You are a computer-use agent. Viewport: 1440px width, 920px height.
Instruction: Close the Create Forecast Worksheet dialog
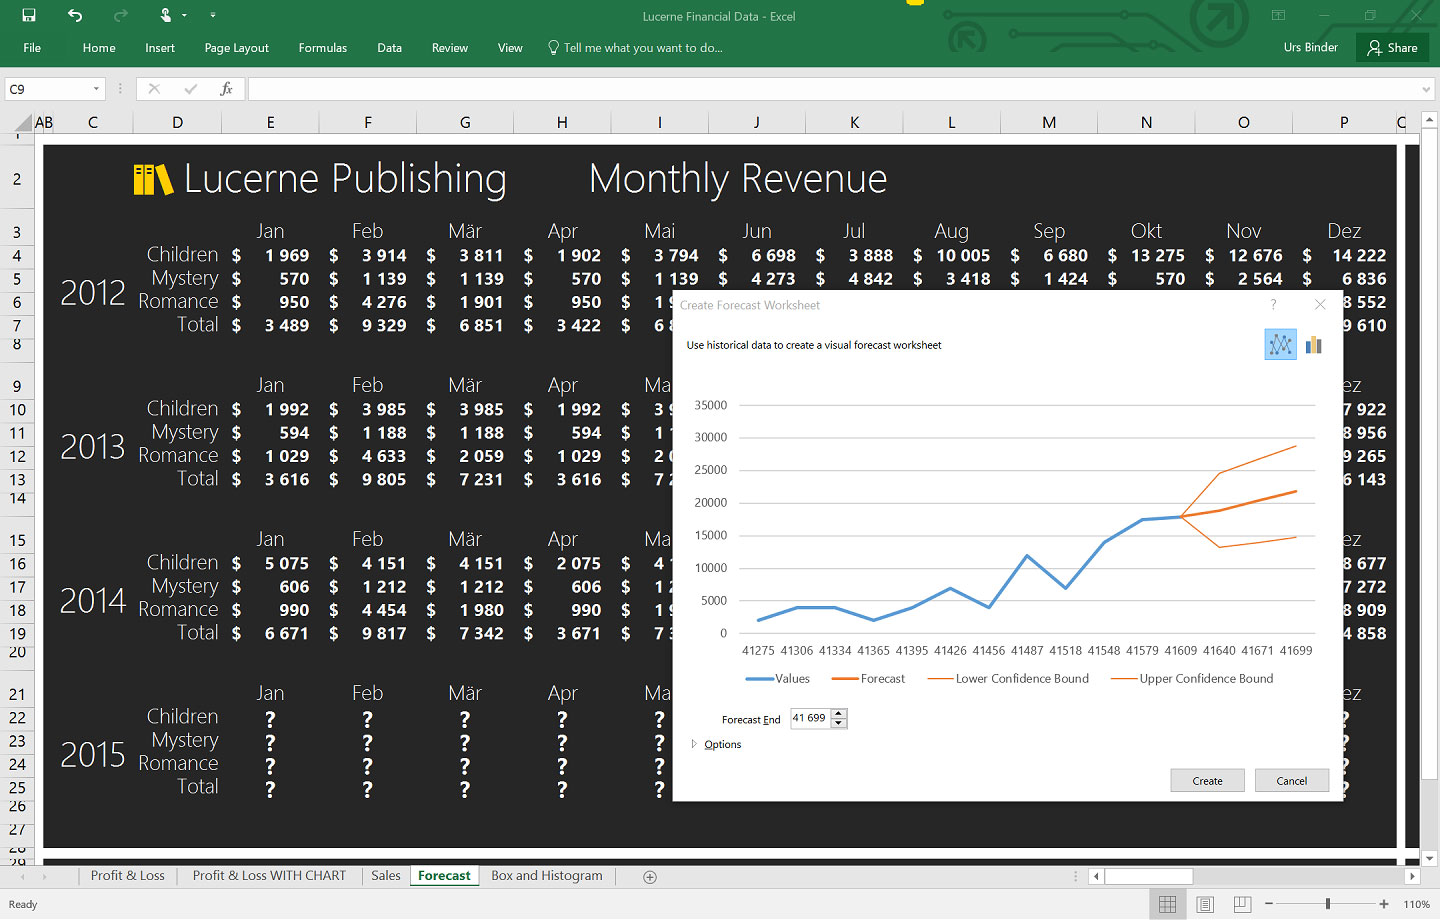(x=1320, y=305)
